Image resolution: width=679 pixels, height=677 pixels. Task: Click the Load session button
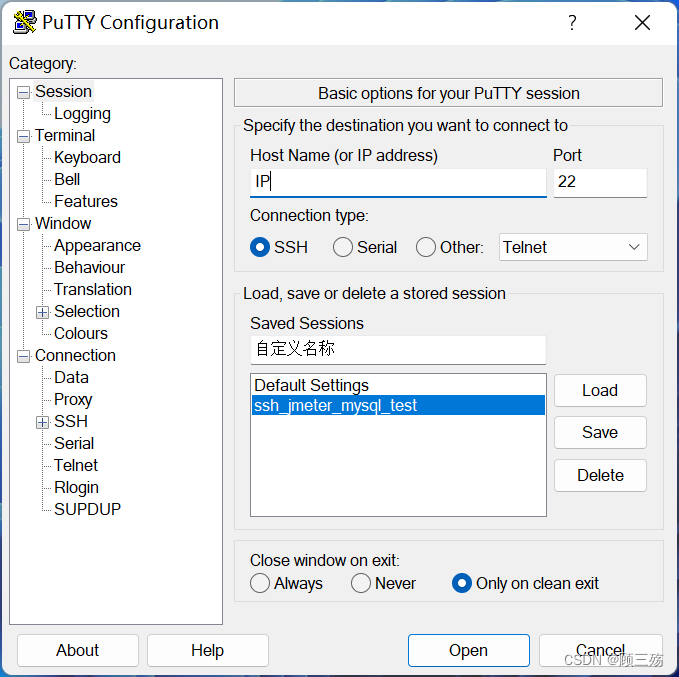[x=600, y=390]
